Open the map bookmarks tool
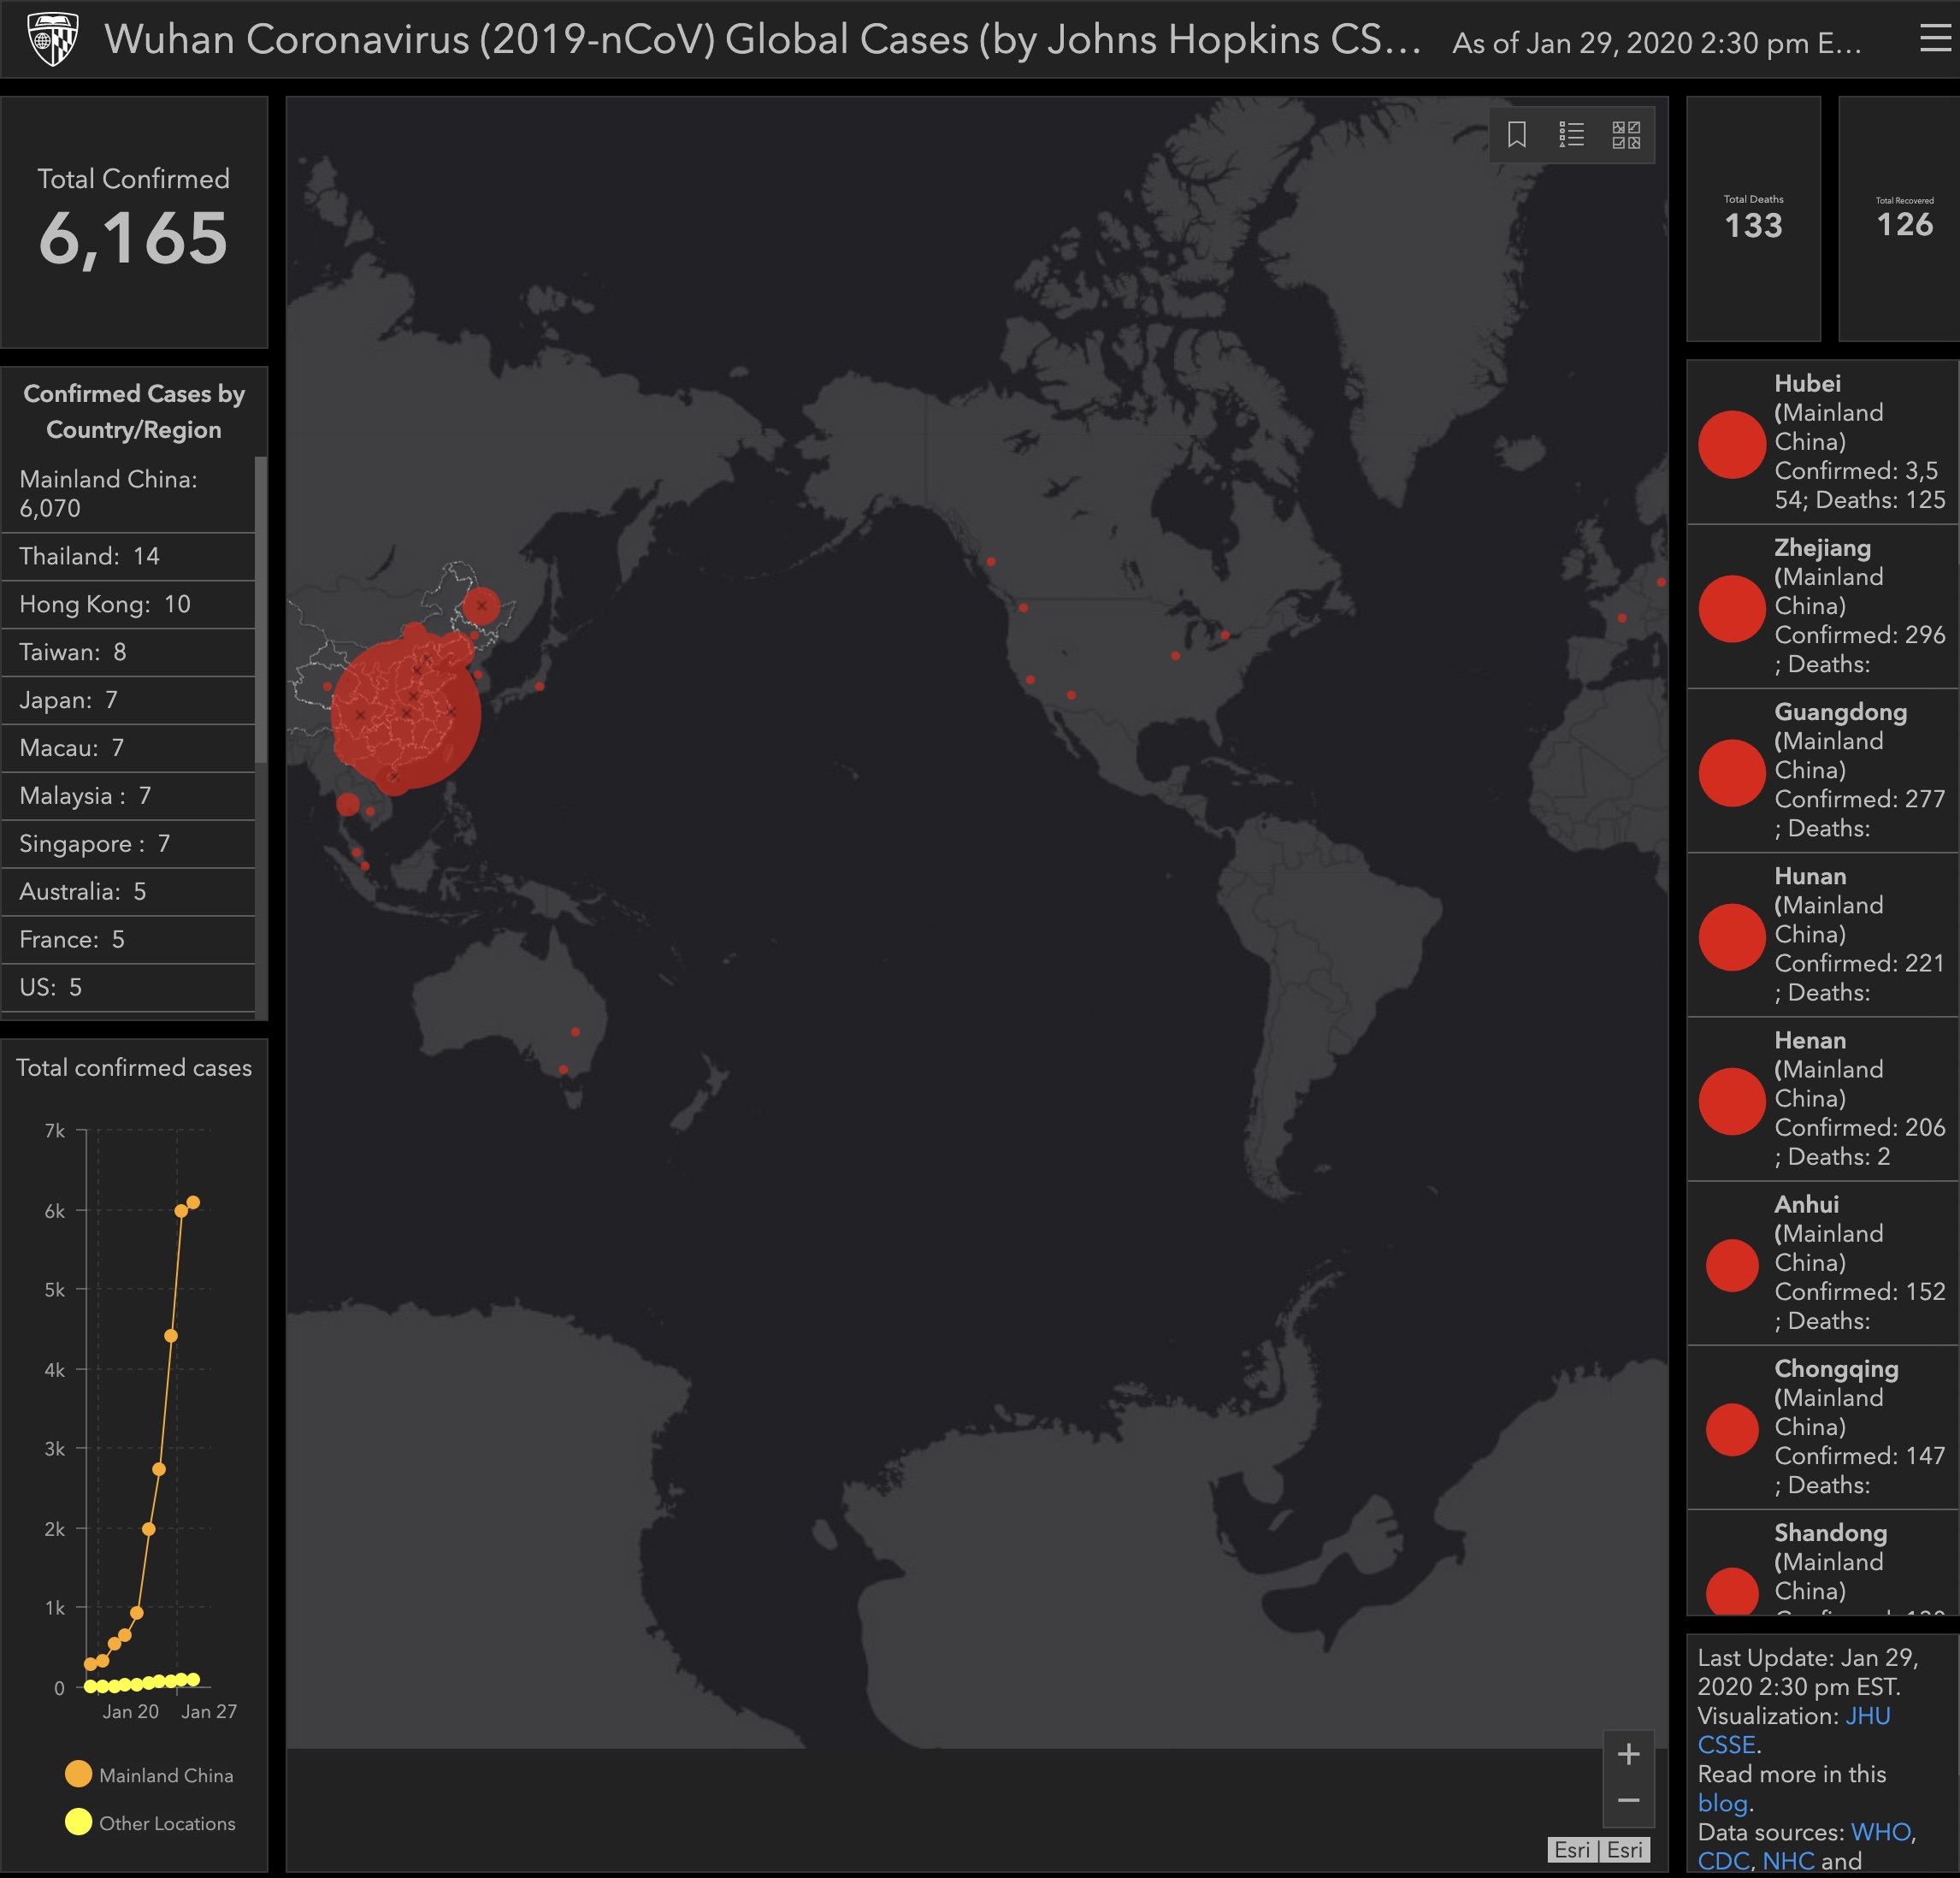 tap(1516, 134)
